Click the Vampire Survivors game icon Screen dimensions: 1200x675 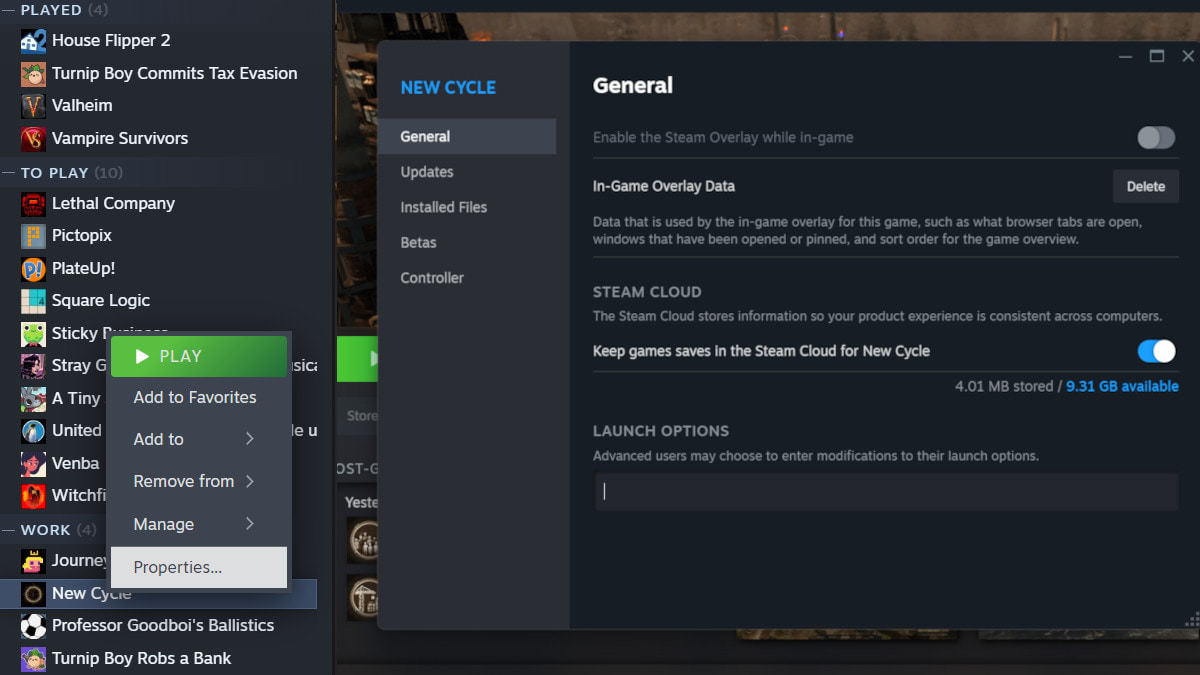tap(34, 138)
